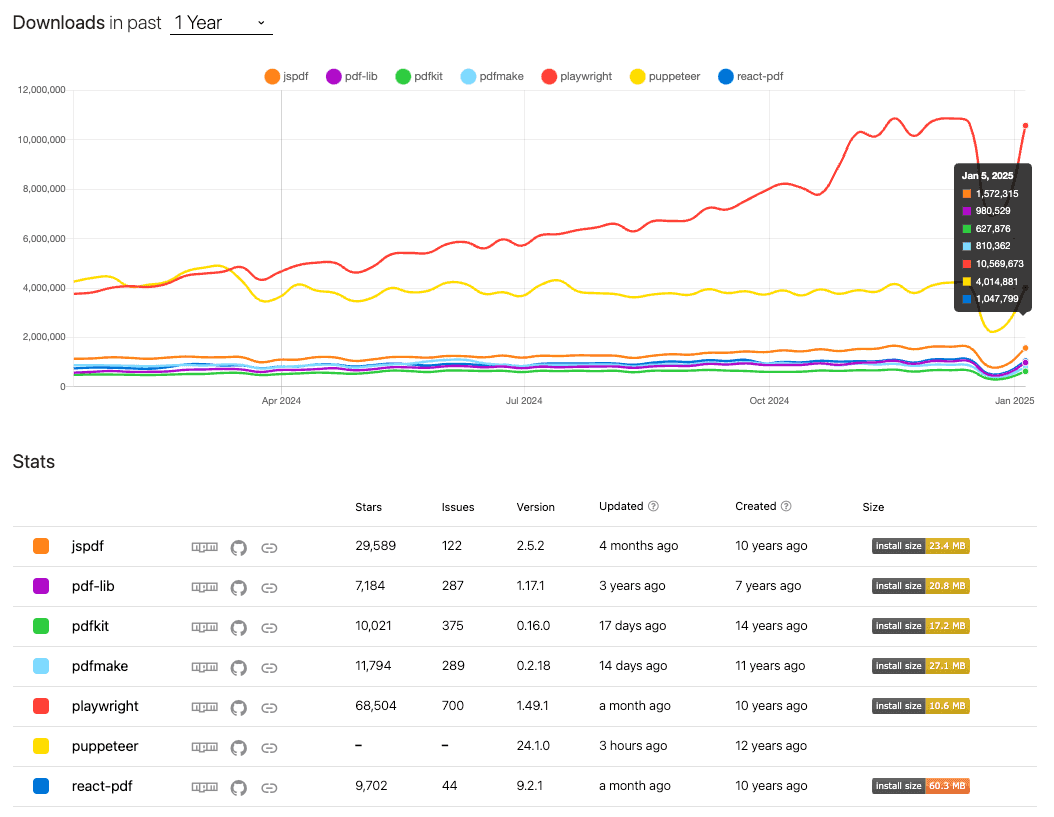Click the GitHub icon in the puppeteer row

[238, 747]
